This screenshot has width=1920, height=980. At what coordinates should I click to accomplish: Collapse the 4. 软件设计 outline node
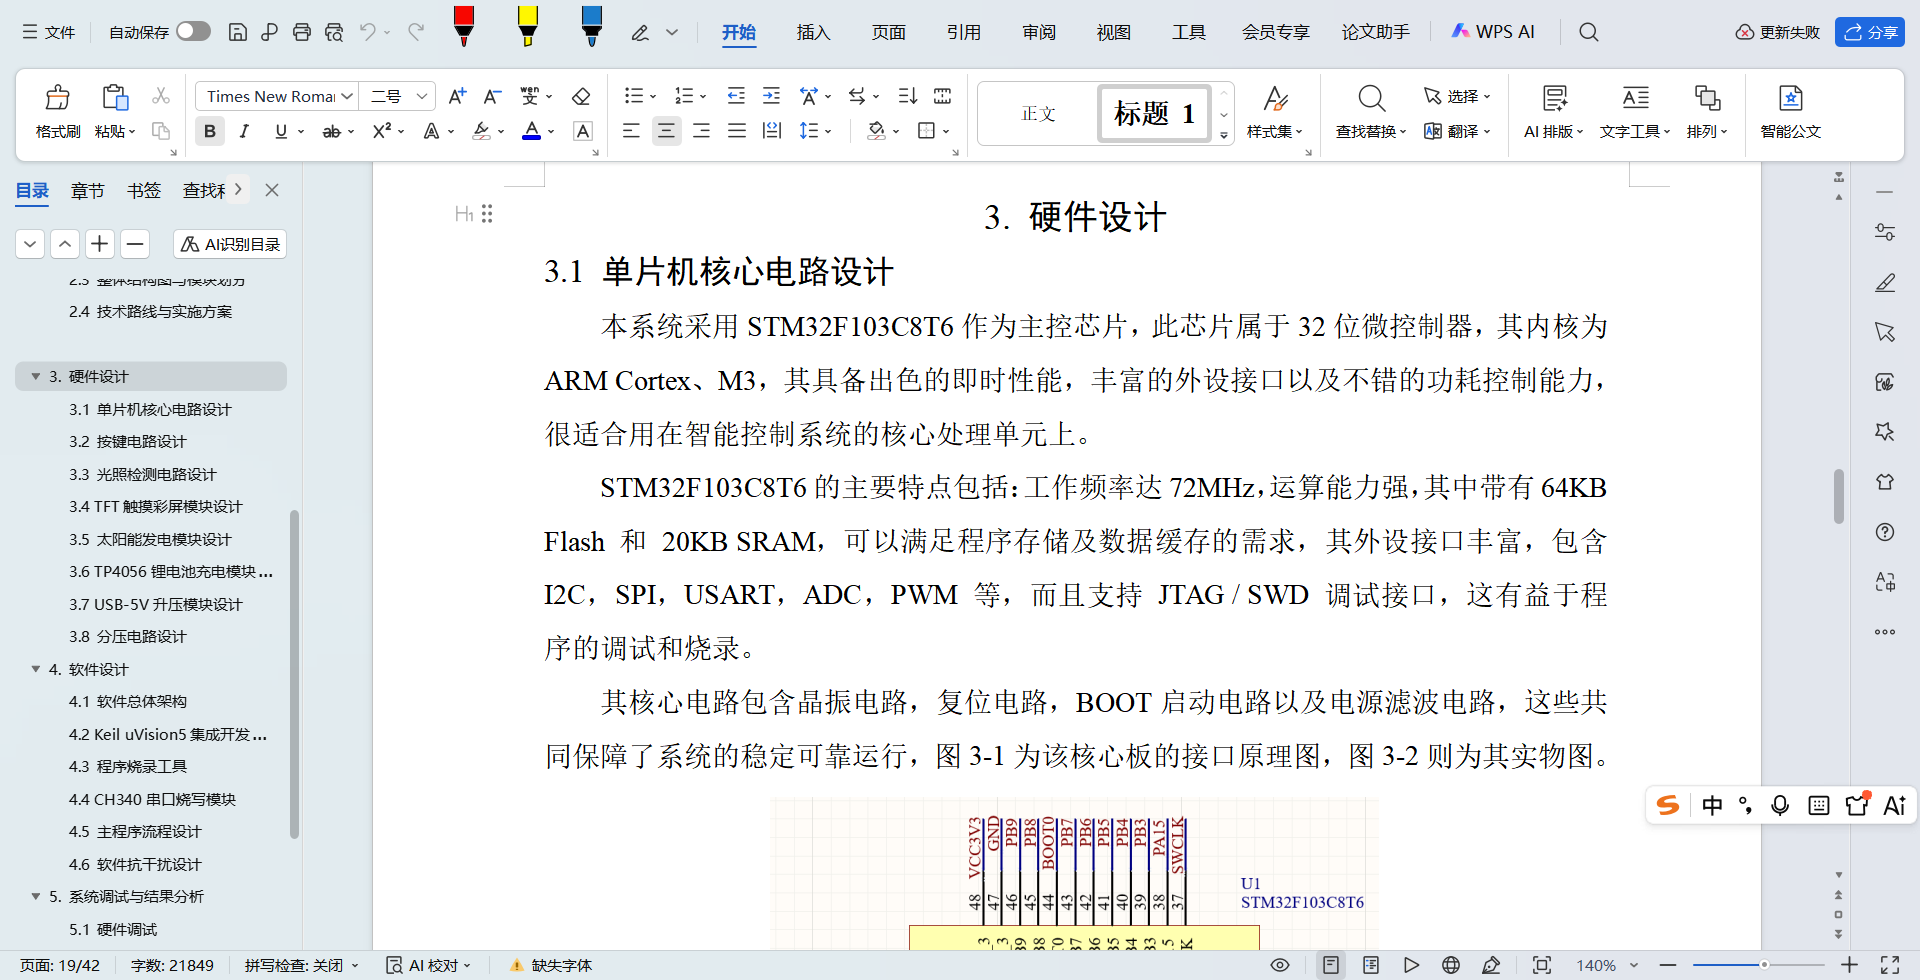pos(36,669)
